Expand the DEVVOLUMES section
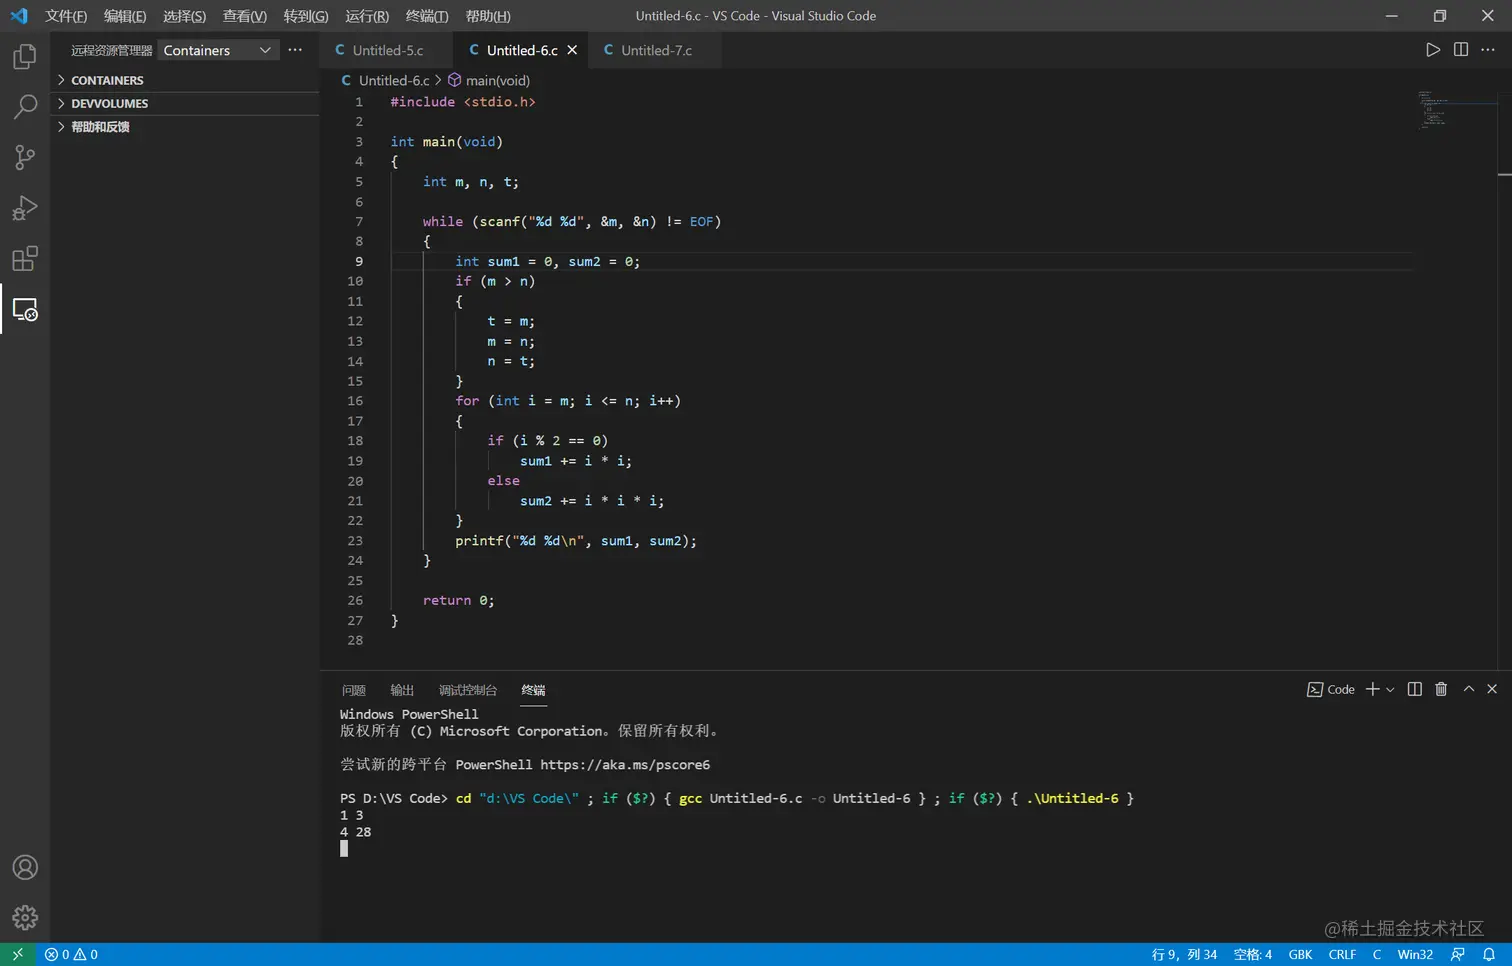The height and width of the screenshot is (966, 1512). point(187,104)
